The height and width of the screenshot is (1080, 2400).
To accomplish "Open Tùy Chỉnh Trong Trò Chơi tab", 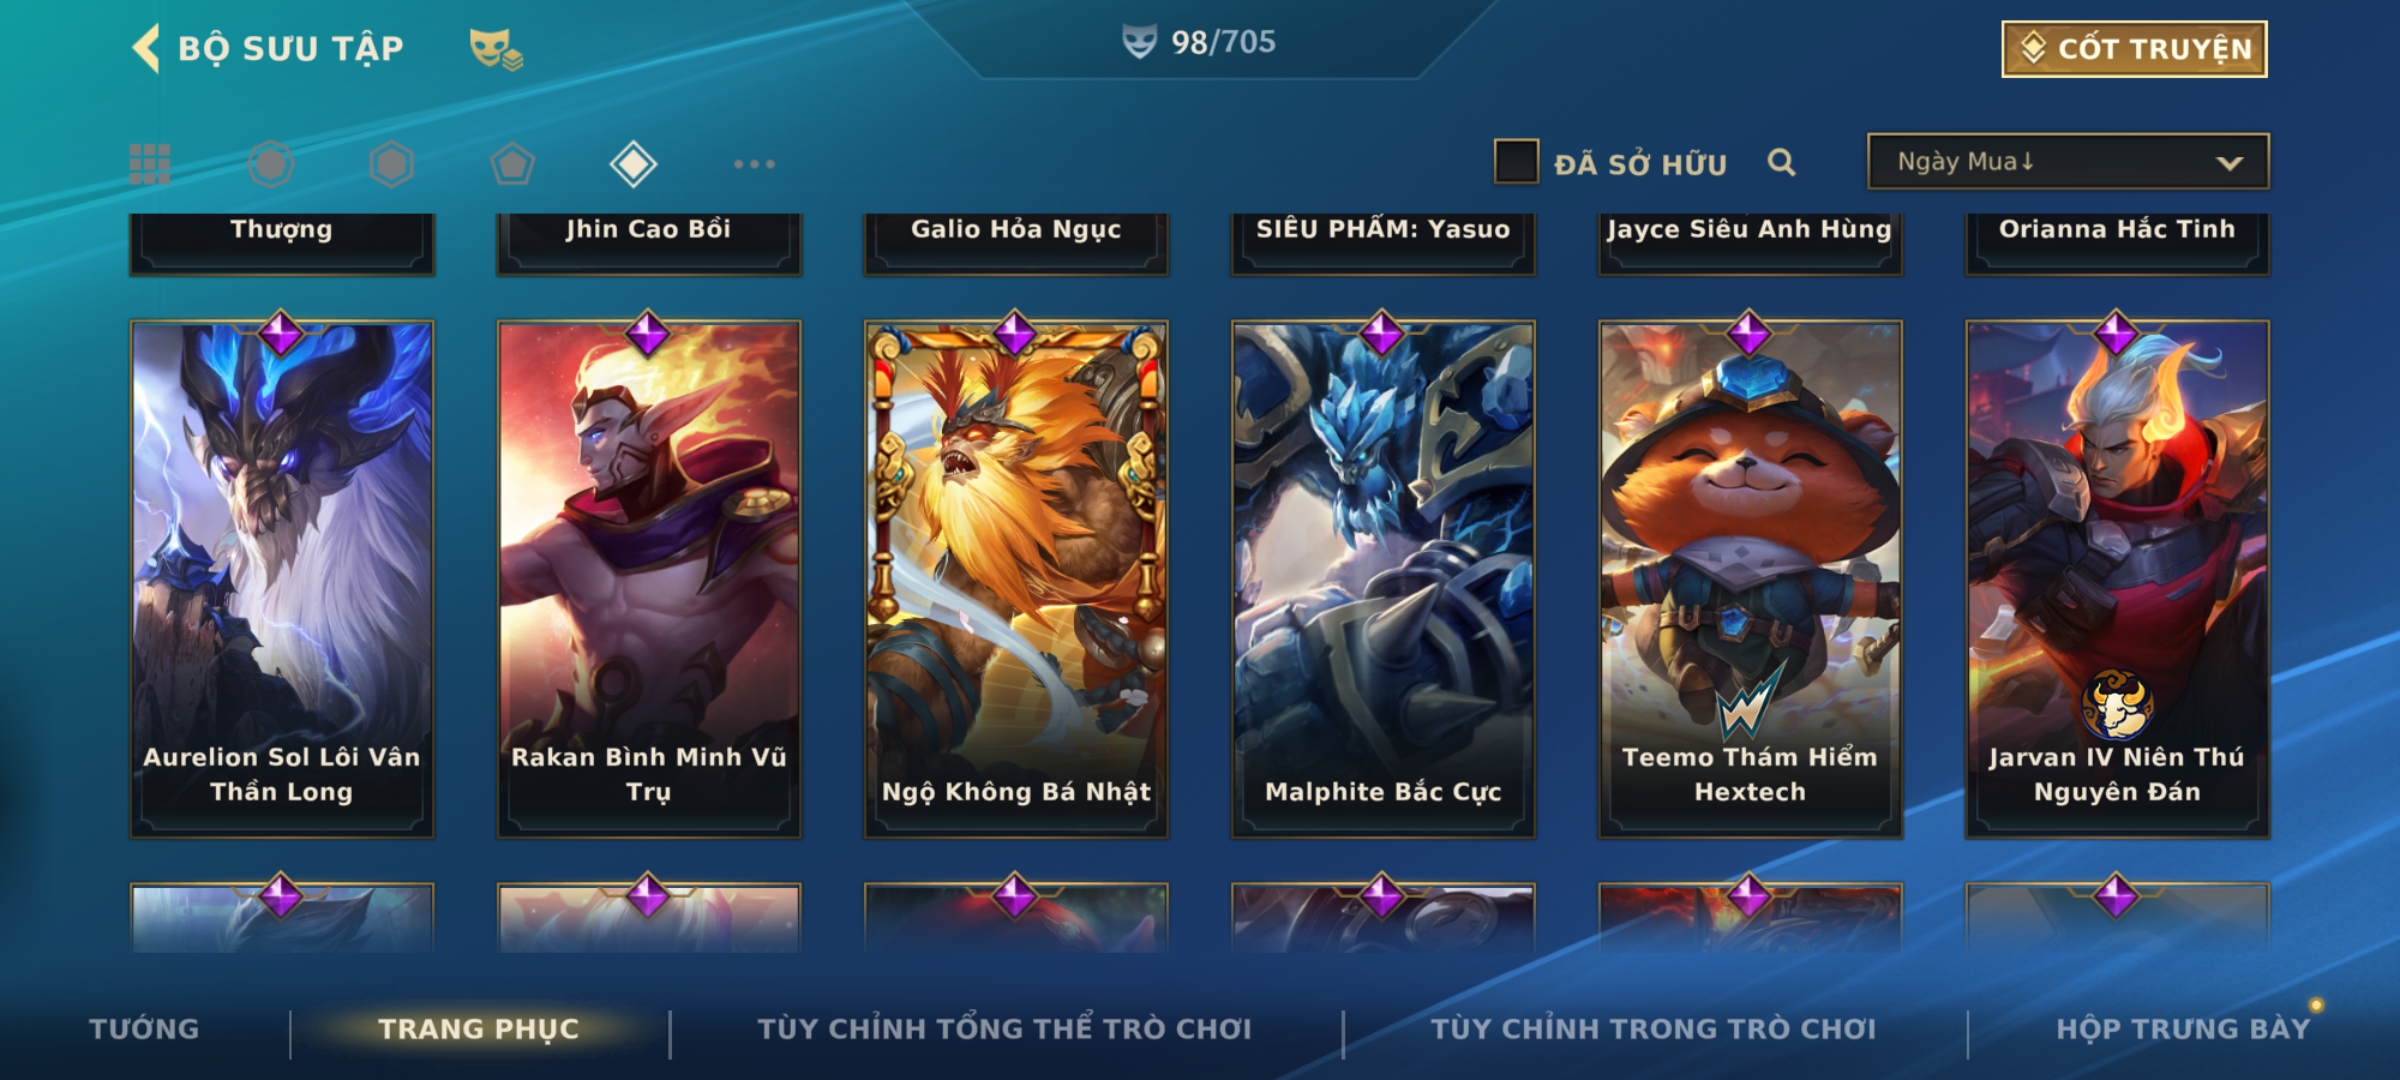I will tap(1653, 1029).
